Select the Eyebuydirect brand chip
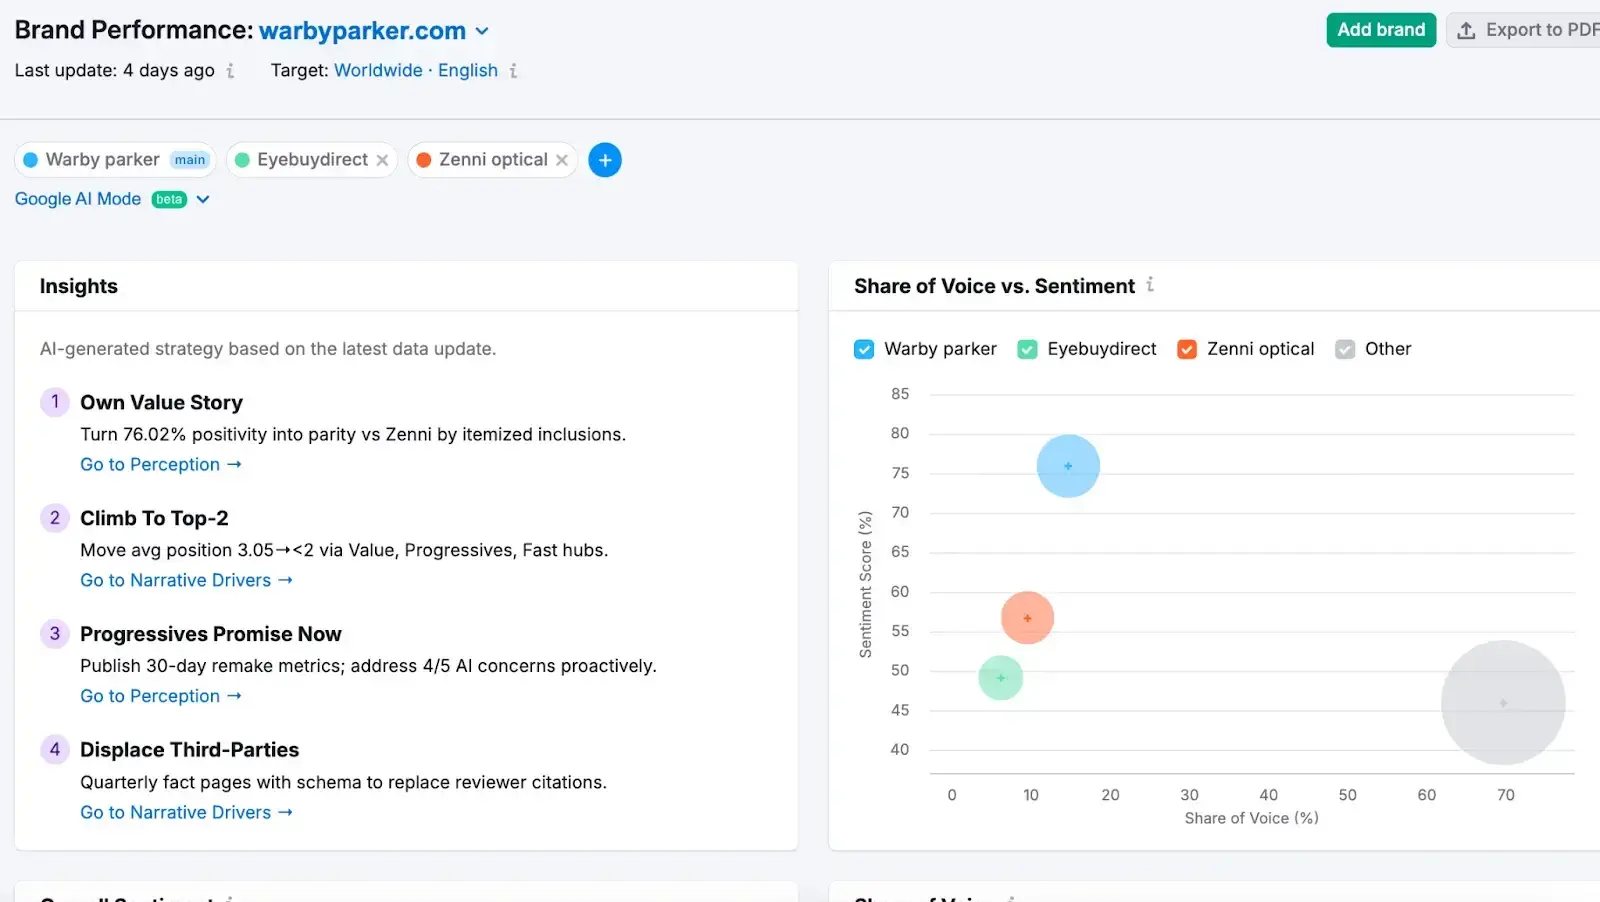The width and height of the screenshot is (1600, 902). [x=302, y=160]
